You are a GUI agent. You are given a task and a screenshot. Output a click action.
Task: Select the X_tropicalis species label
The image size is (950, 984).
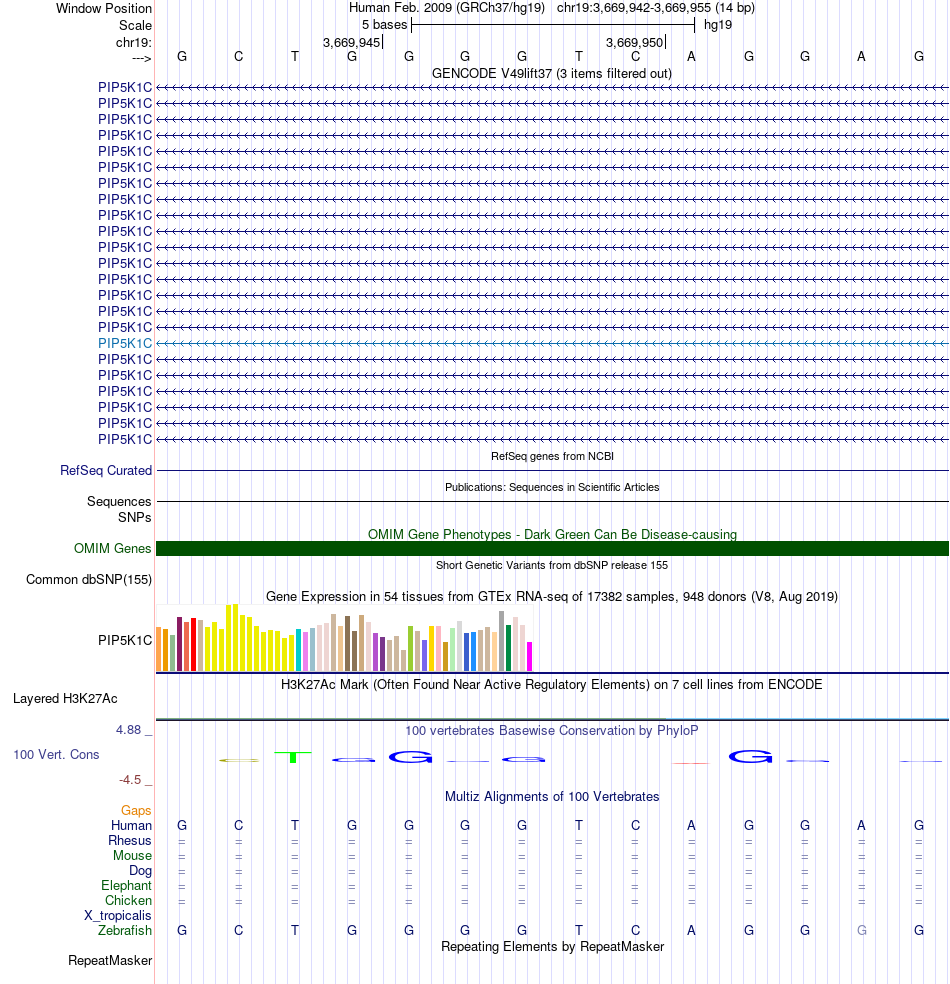click(118, 916)
